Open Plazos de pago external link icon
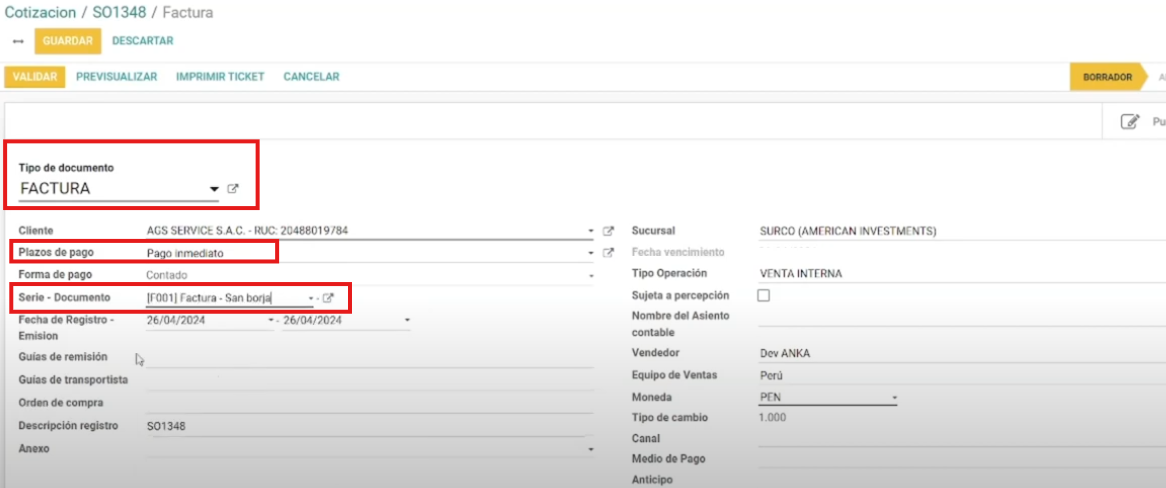Screen dimensions: 1166x488 (608, 253)
